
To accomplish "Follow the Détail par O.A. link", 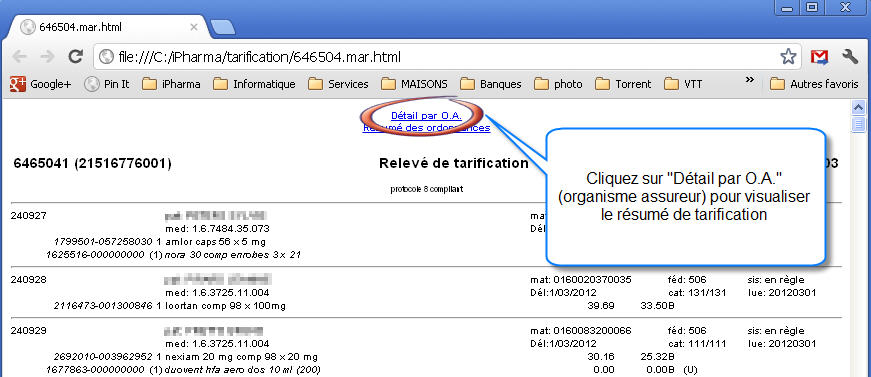I will [426, 116].
